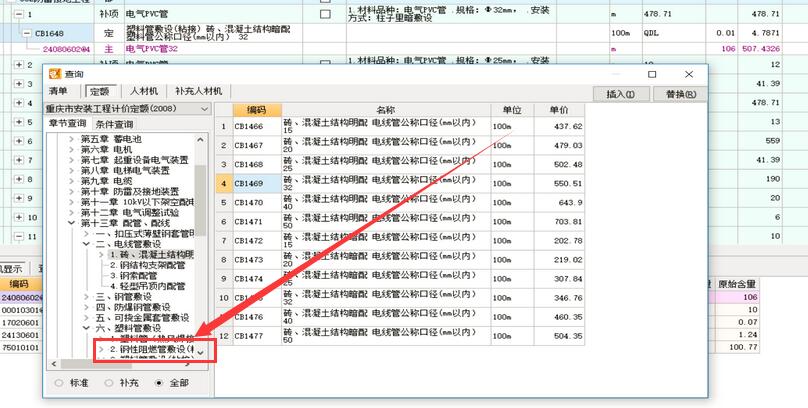Screen dimensions: 808x408
Task: Expand row 5 in the background list
Action: [x=19, y=122]
